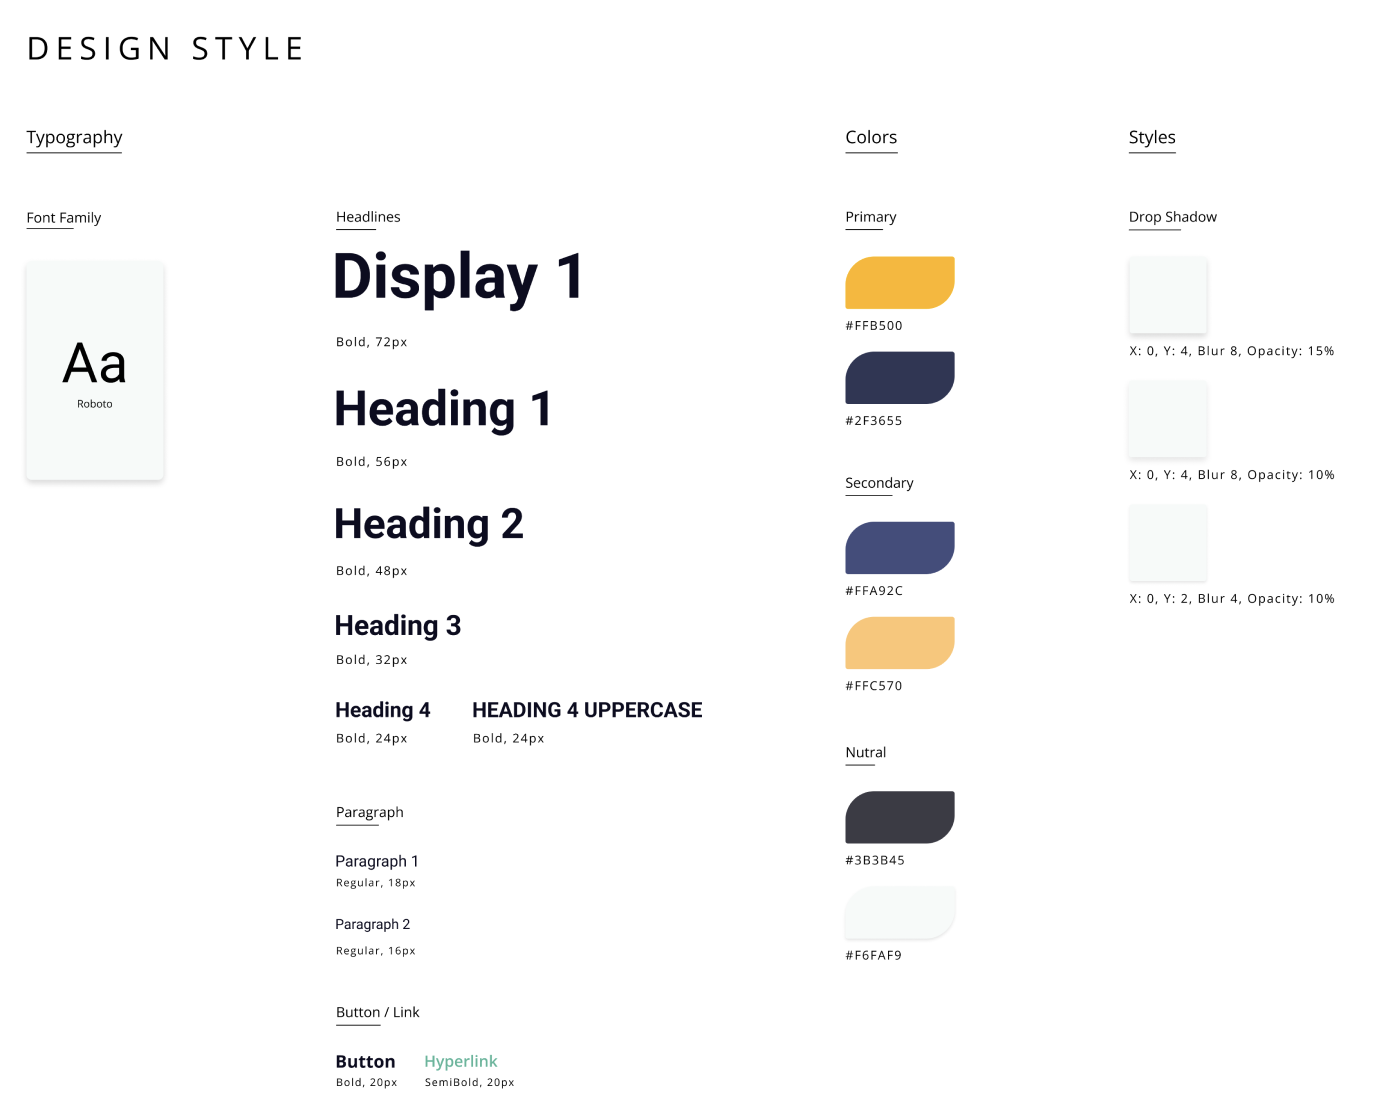Select the 'Paragraph 1' sample text
Viewport: 1378px width, 1120px height.
click(x=377, y=861)
